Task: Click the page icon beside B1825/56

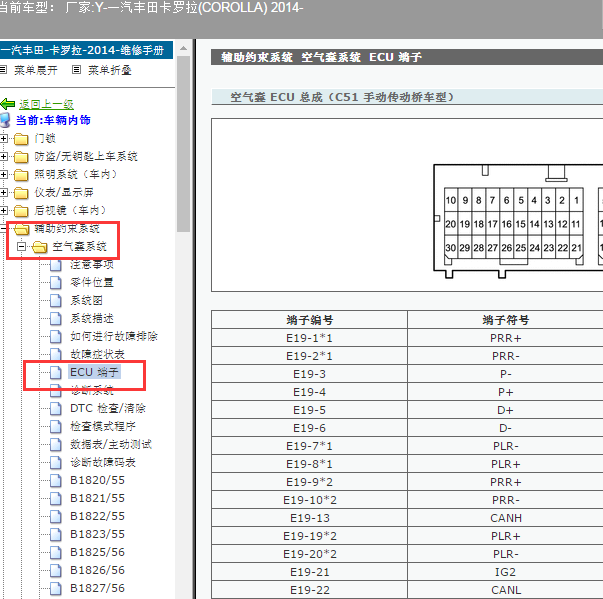Action: tap(56, 552)
